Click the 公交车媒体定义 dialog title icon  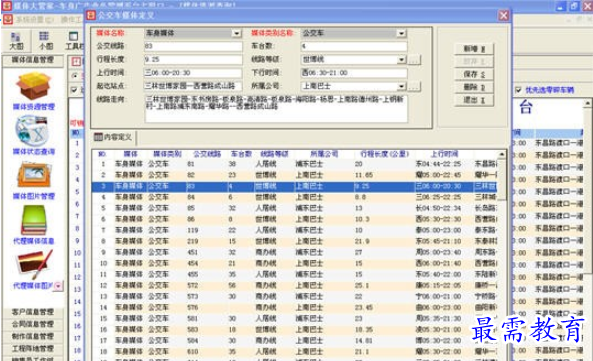pos(91,15)
